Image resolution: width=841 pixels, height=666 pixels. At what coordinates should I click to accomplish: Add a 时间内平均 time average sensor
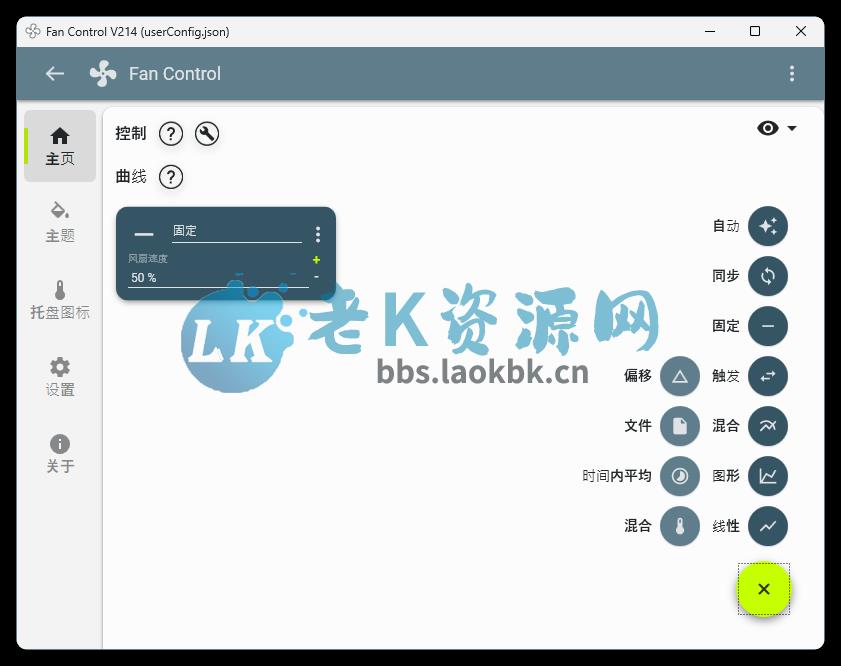point(680,476)
